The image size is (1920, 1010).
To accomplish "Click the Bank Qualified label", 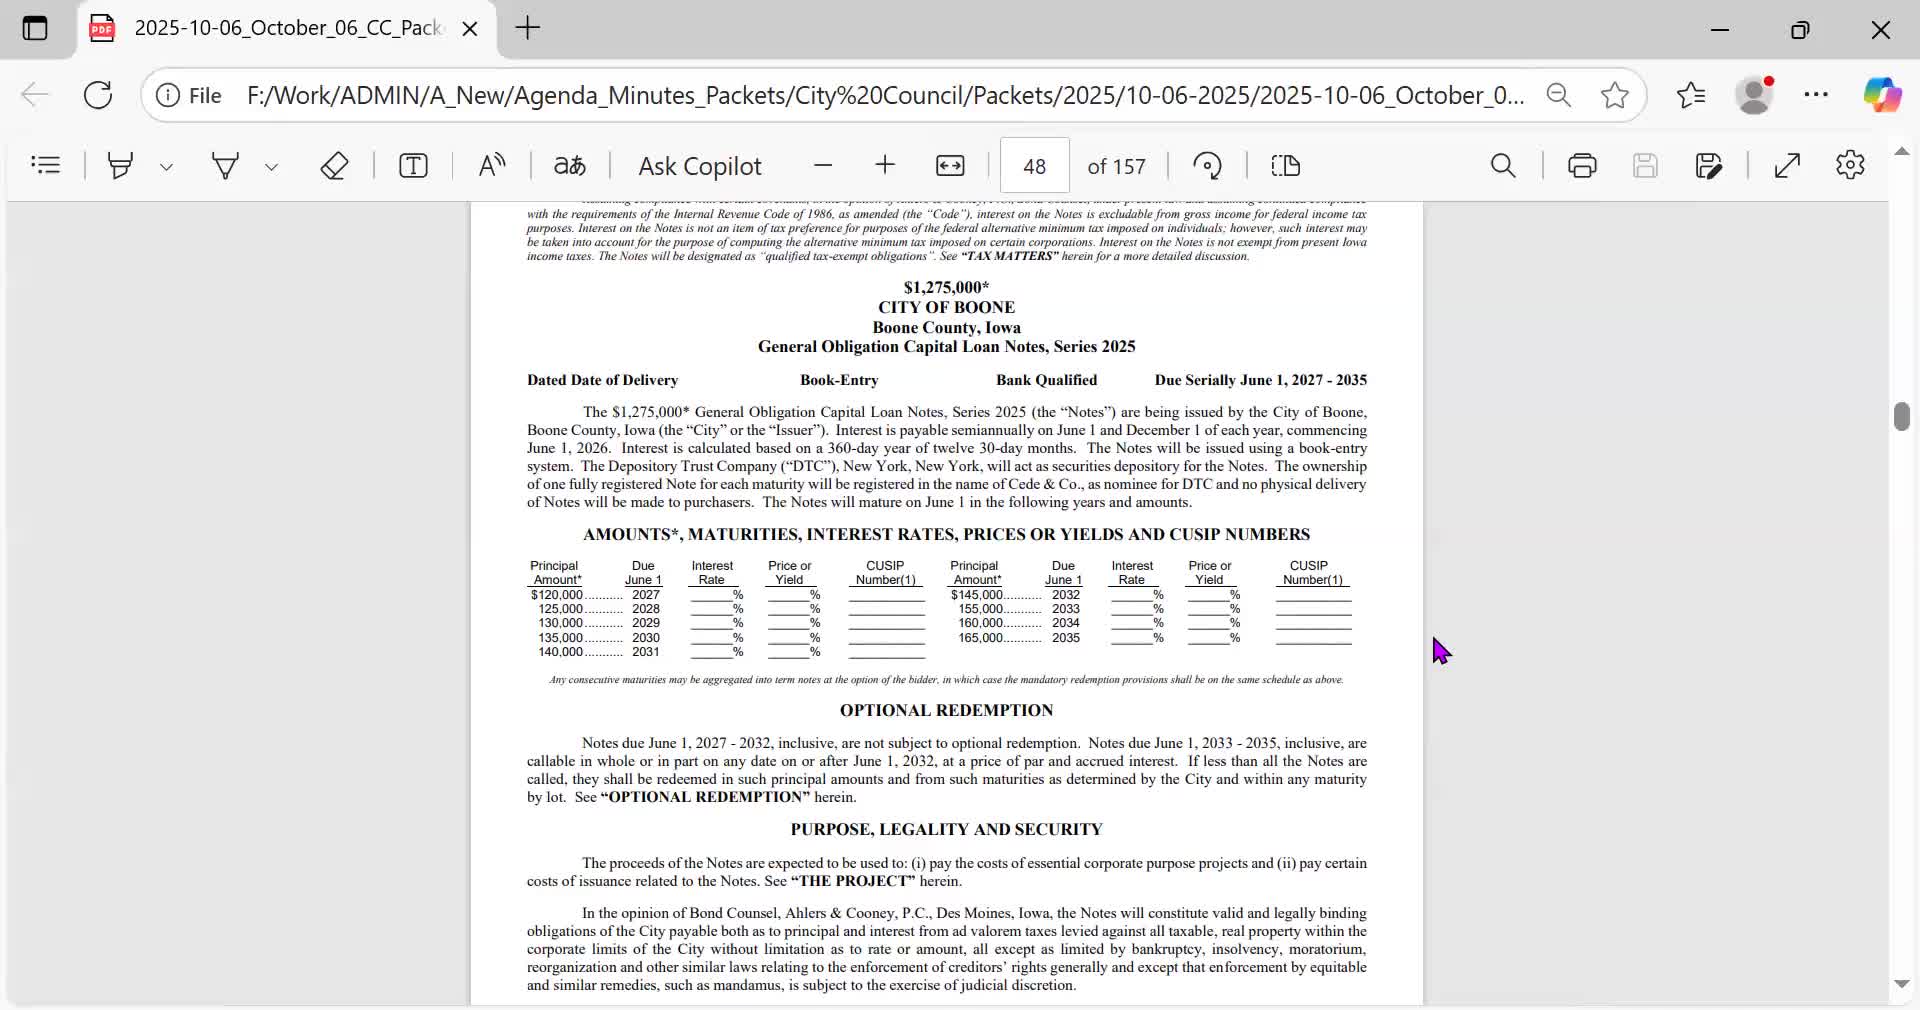I will click(1046, 380).
